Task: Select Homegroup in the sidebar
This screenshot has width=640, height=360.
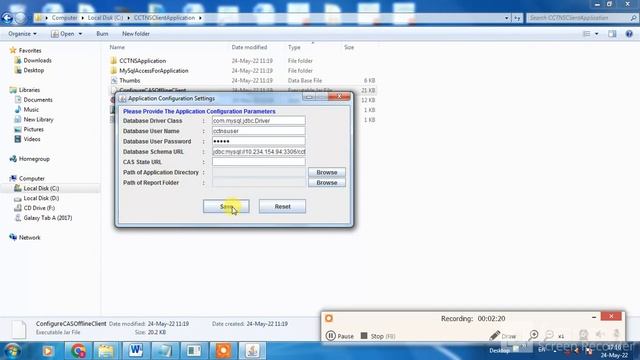Action: 34,159
